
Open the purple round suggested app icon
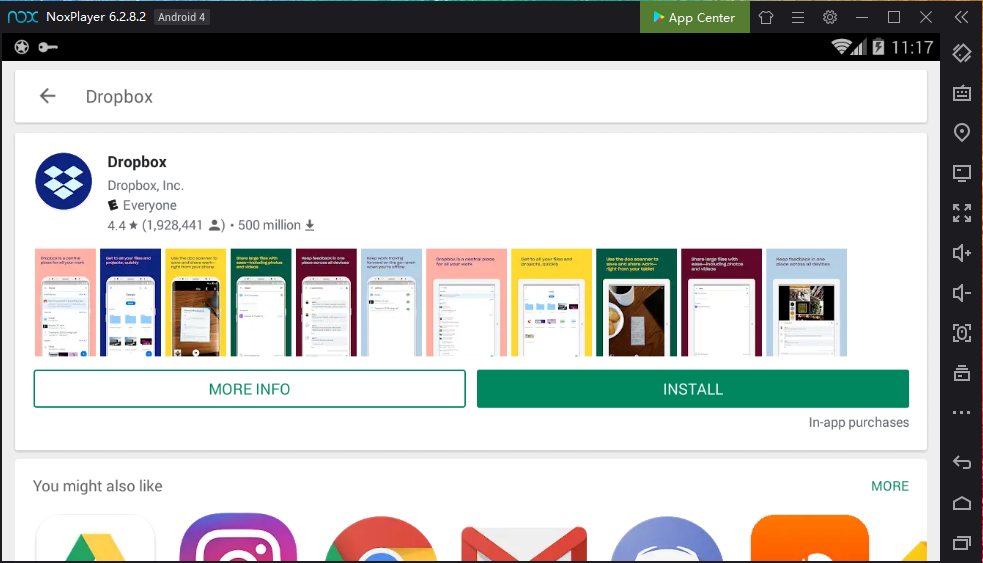pos(667,539)
